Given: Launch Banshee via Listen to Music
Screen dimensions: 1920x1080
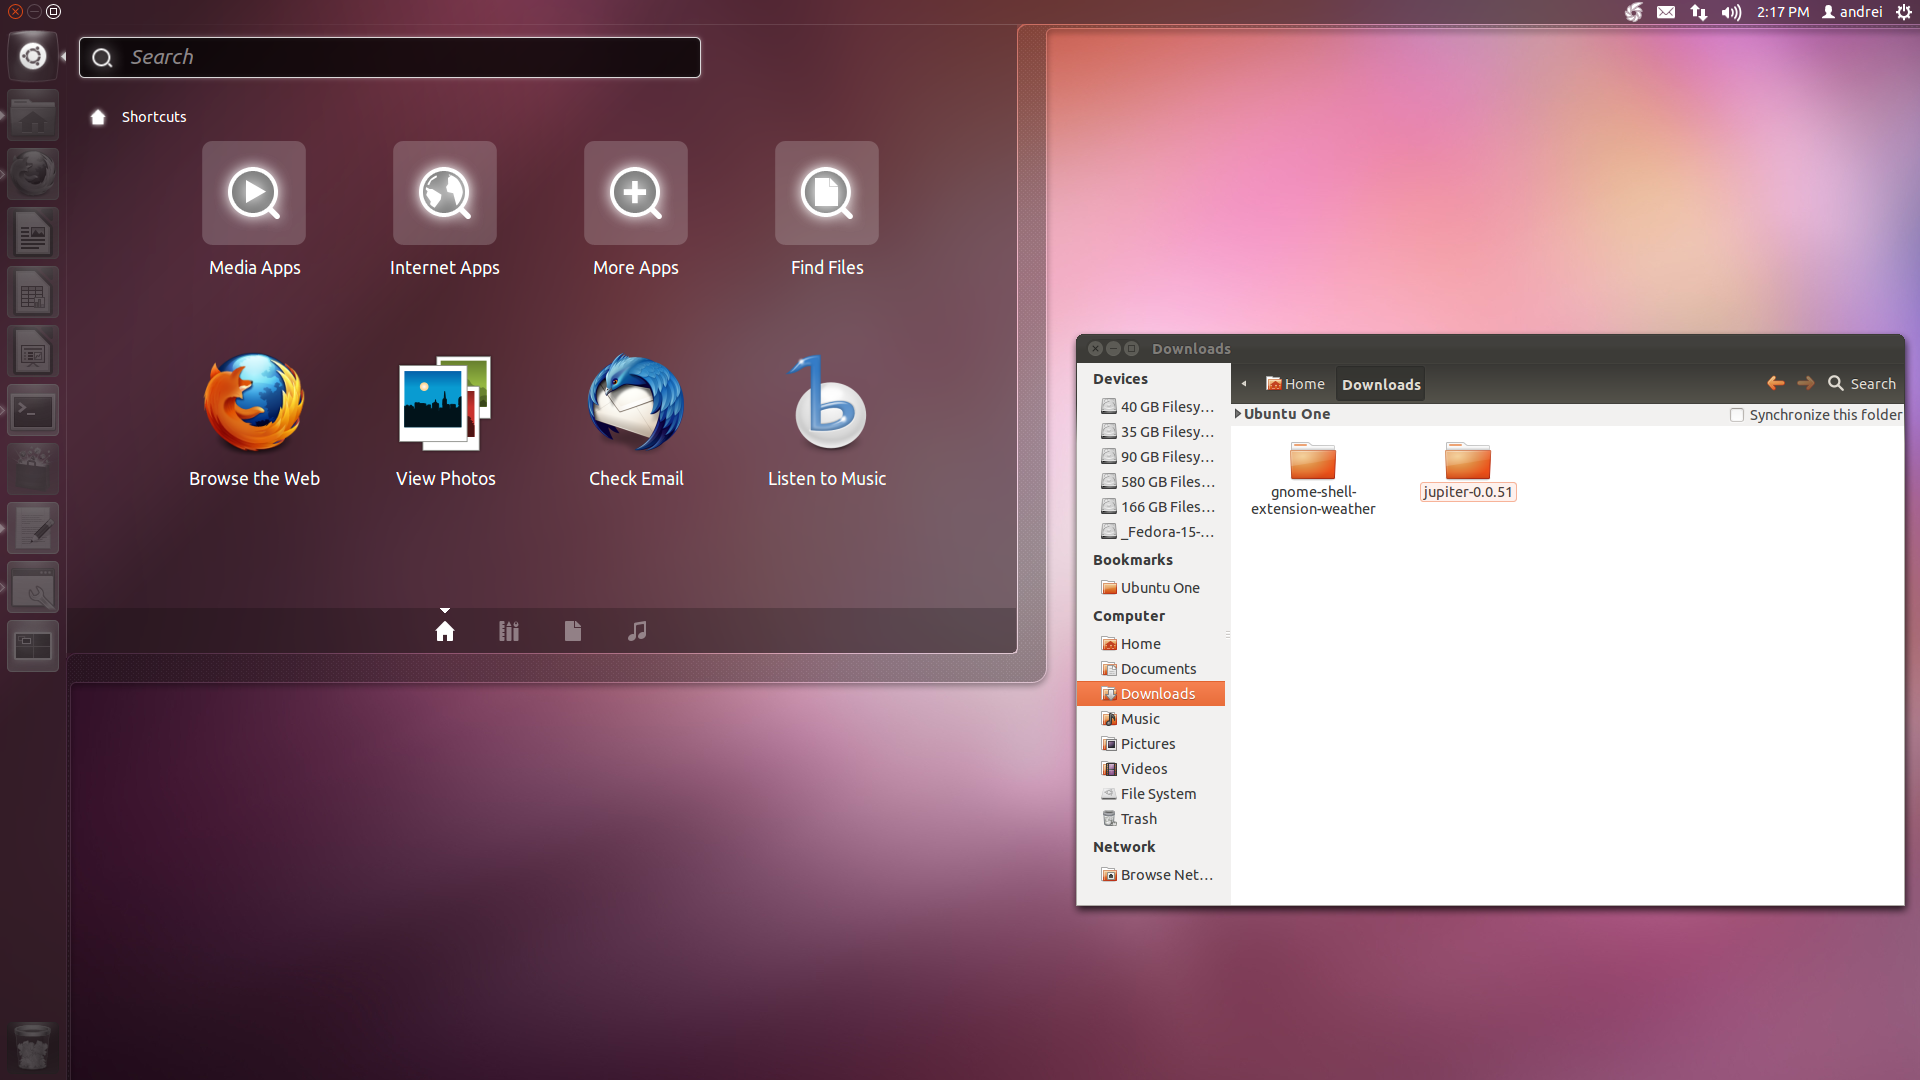Looking at the screenshot, I should click(x=827, y=404).
